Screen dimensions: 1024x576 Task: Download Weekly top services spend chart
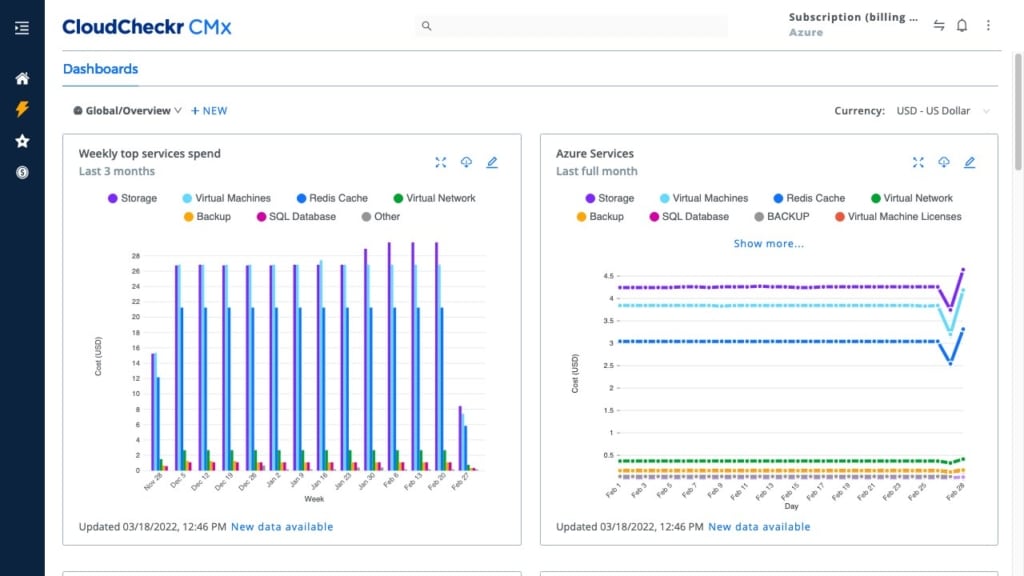466,162
